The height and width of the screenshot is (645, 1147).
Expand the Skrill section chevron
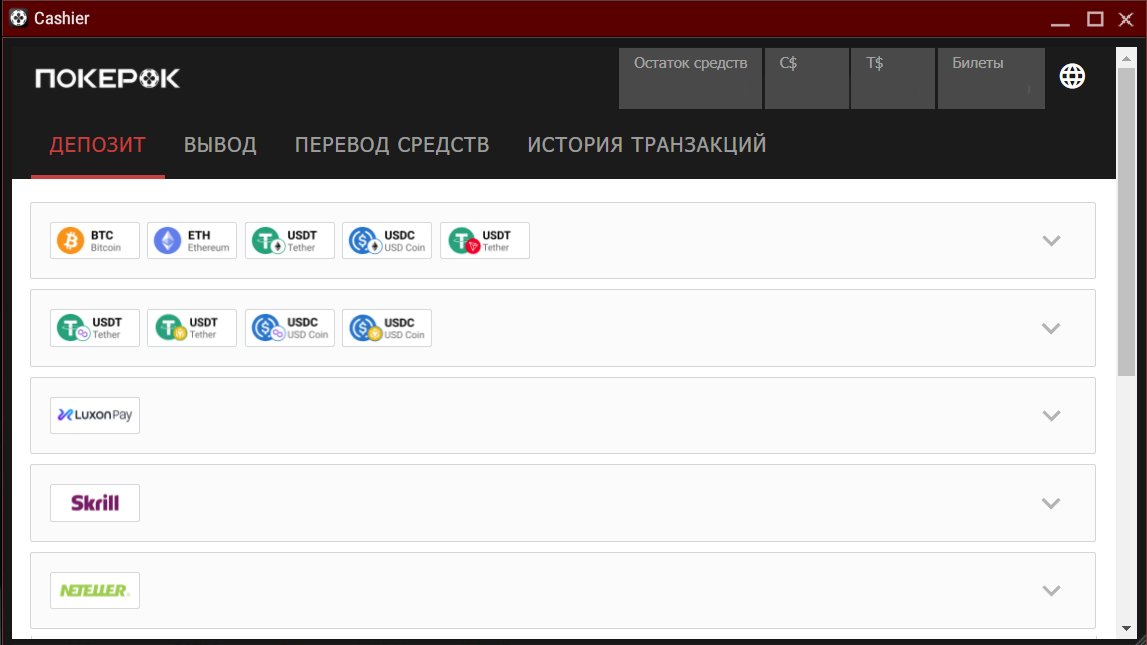(1050, 503)
